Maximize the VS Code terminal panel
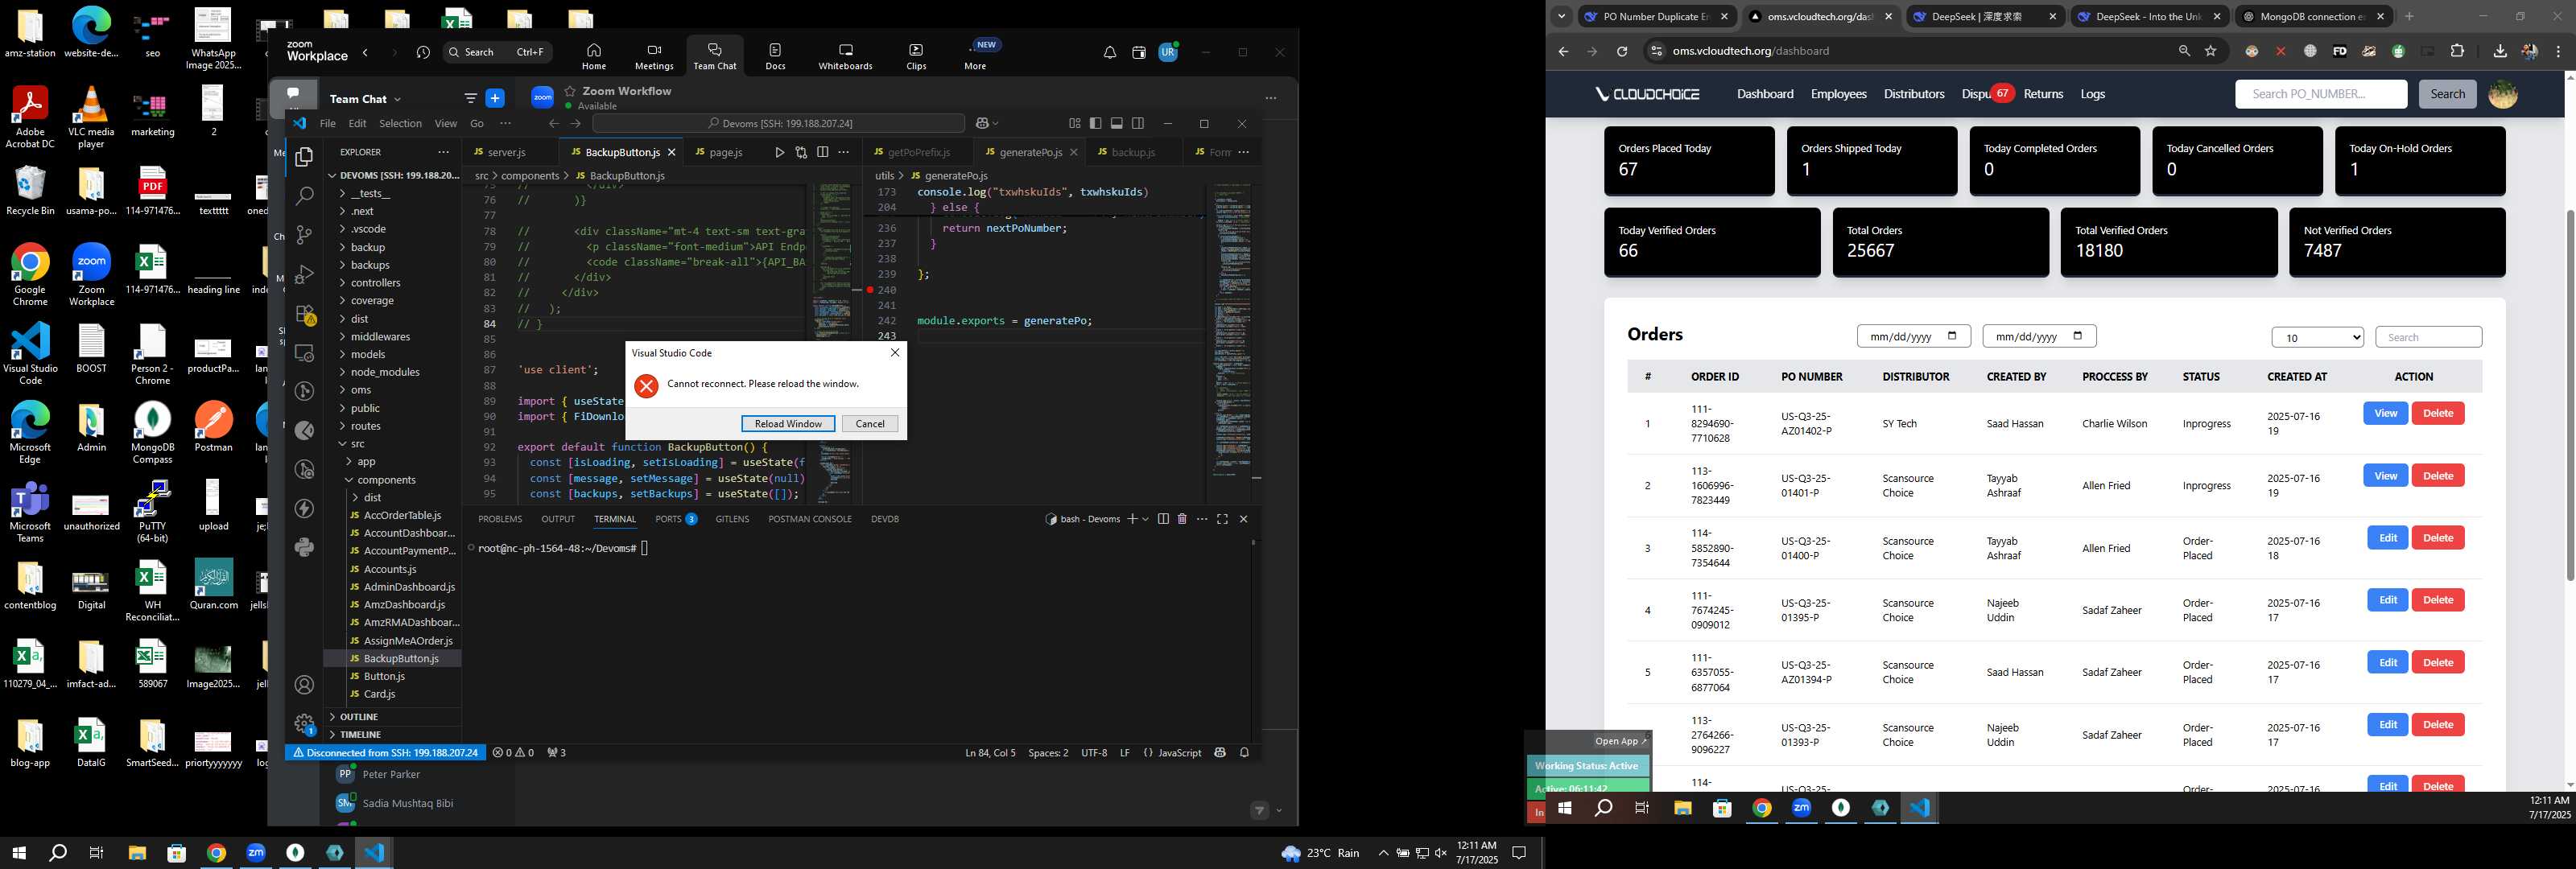The width and height of the screenshot is (2576, 869). (x=1222, y=519)
